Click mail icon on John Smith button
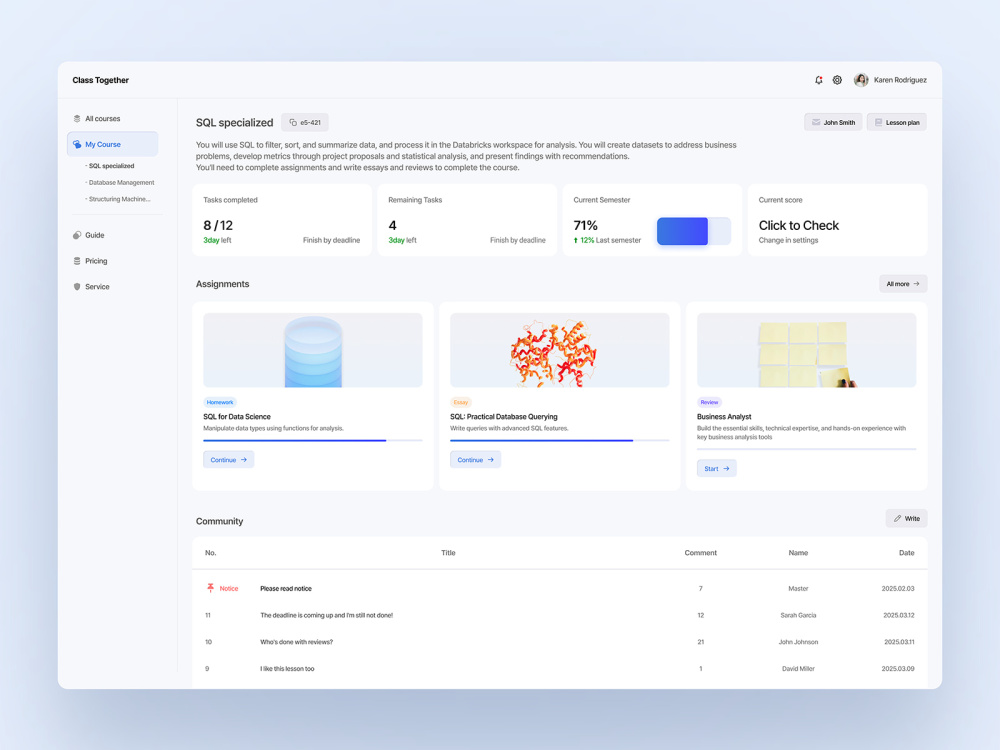The image size is (1000, 750). coord(816,122)
